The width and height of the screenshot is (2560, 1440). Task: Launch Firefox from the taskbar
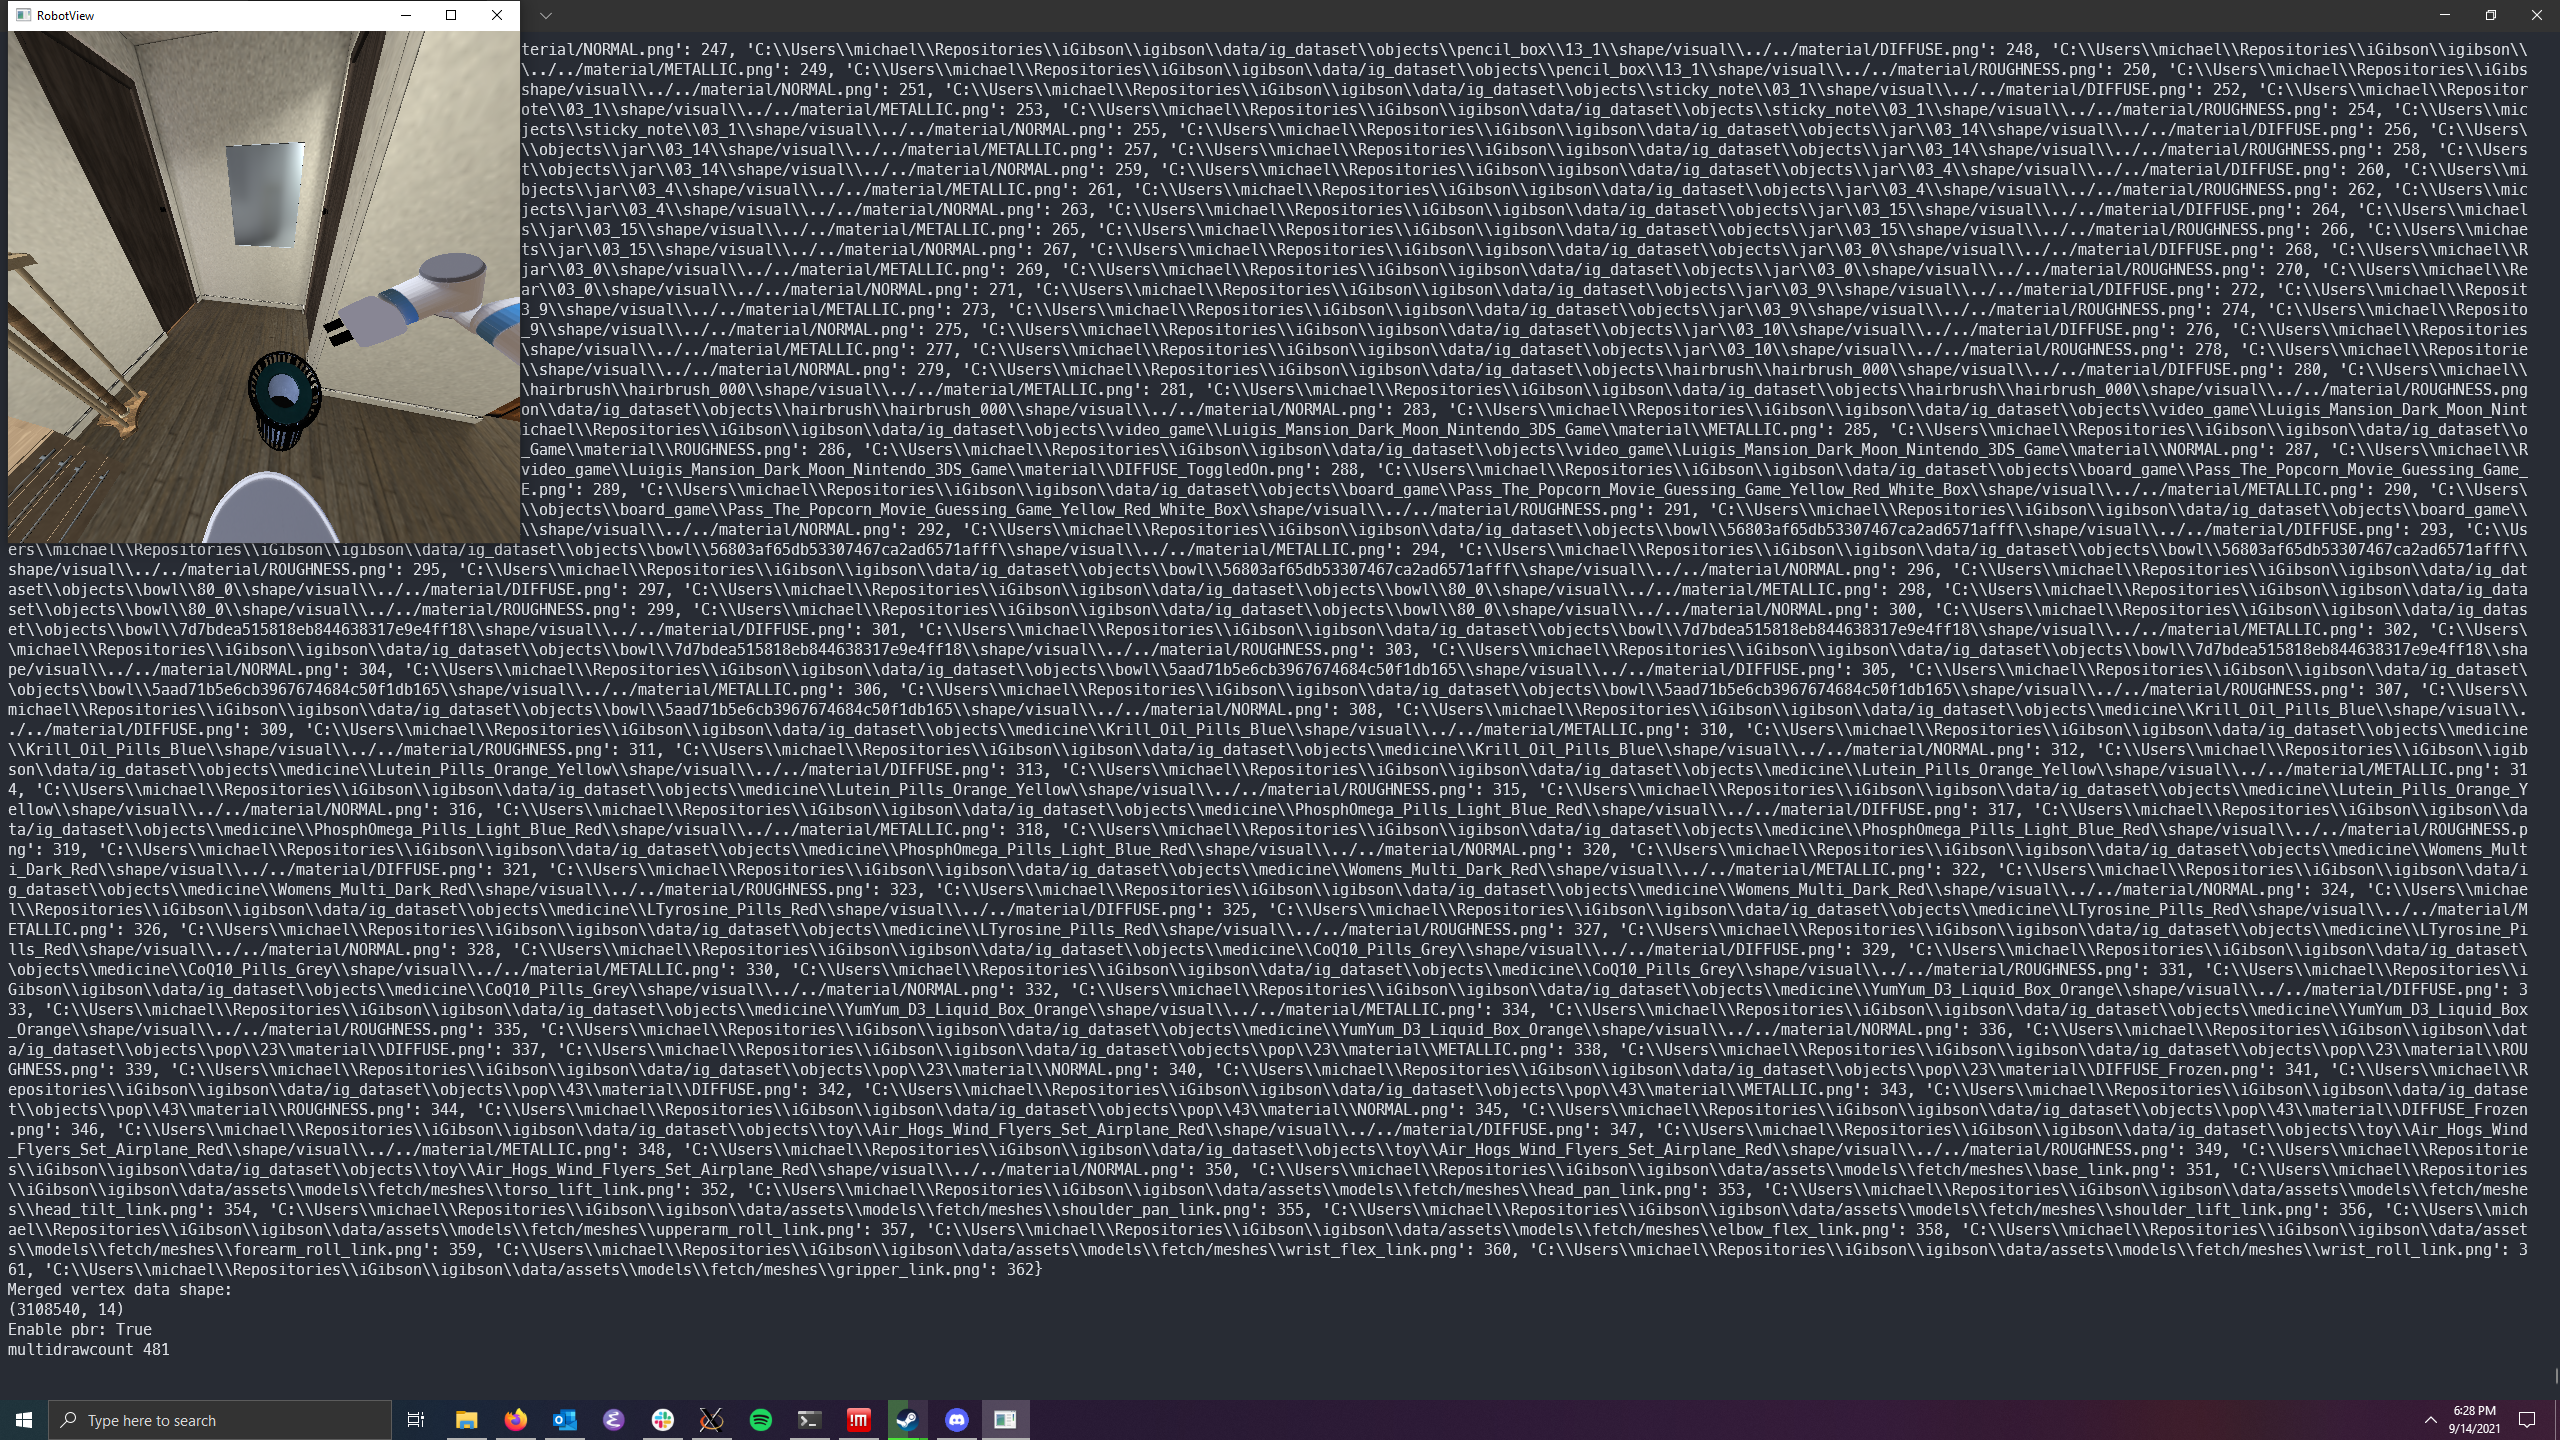(514, 1419)
